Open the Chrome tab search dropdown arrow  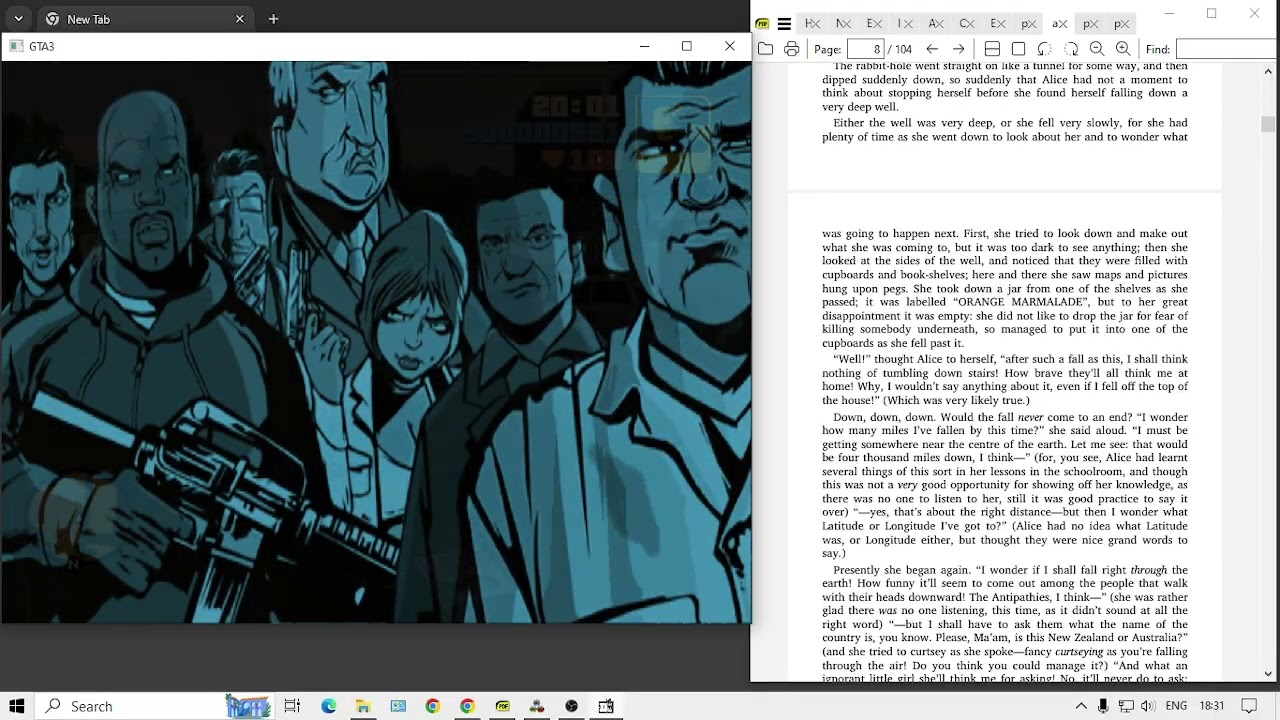(18, 19)
